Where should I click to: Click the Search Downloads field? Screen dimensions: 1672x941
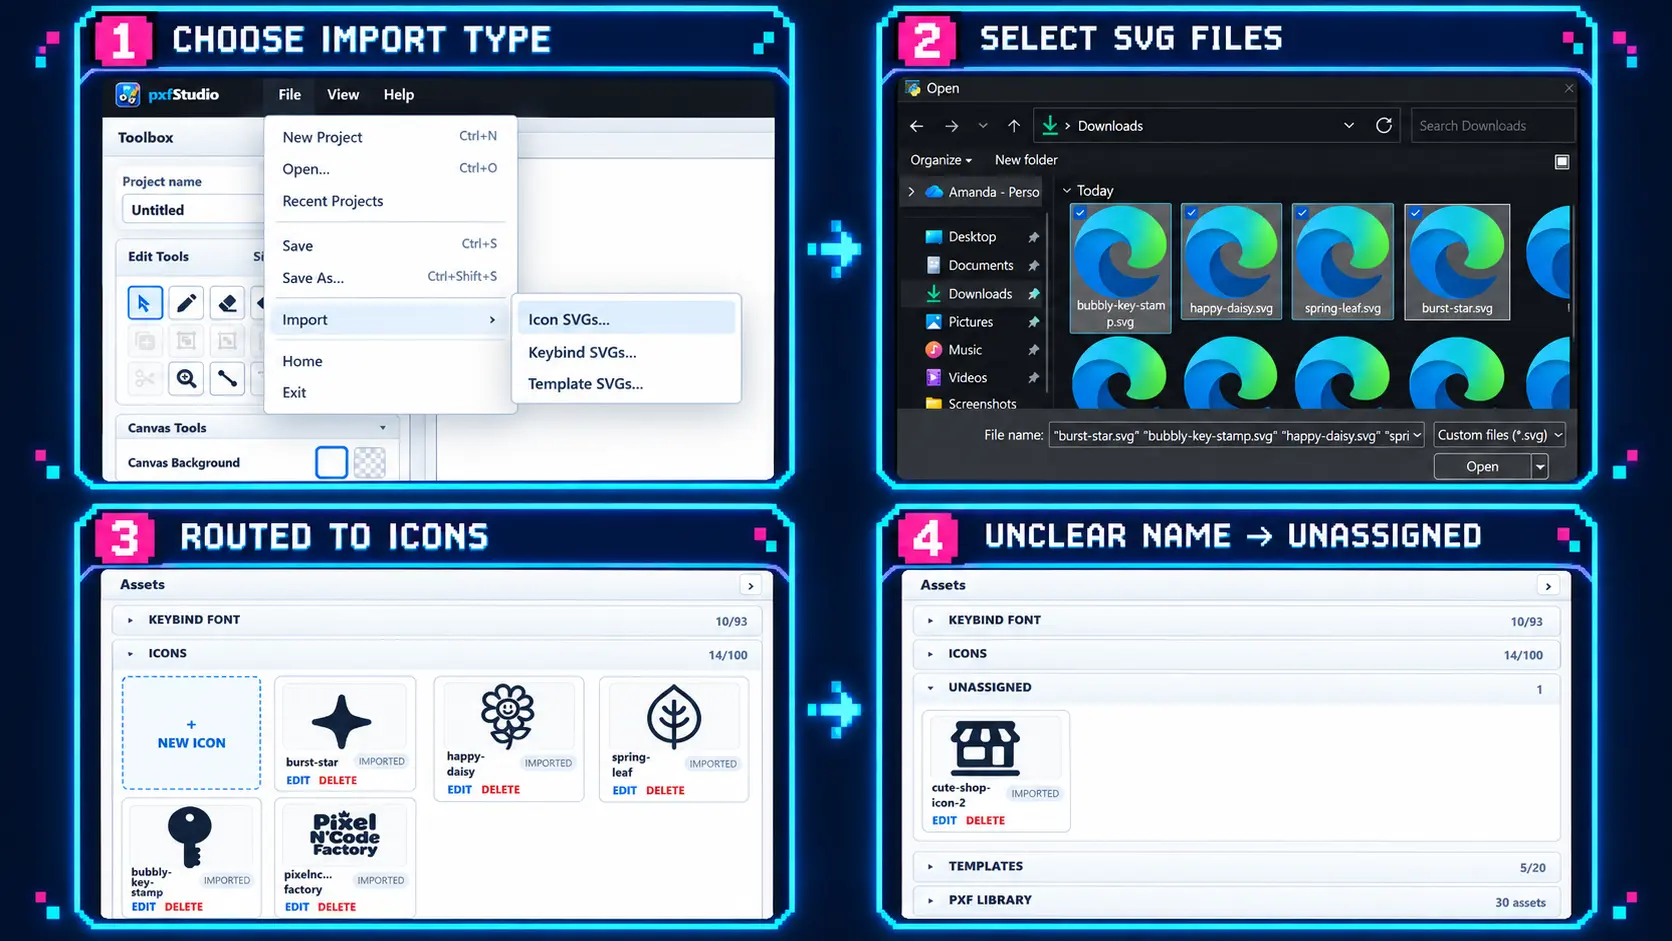click(1492, 126)
